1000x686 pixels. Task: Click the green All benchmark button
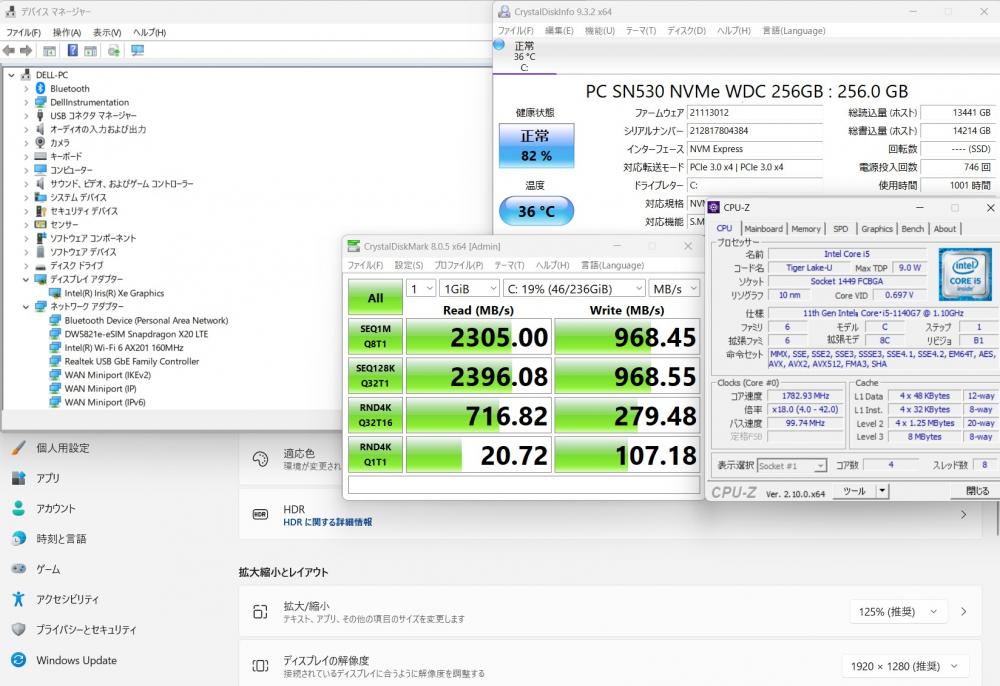tap(376, 297)
